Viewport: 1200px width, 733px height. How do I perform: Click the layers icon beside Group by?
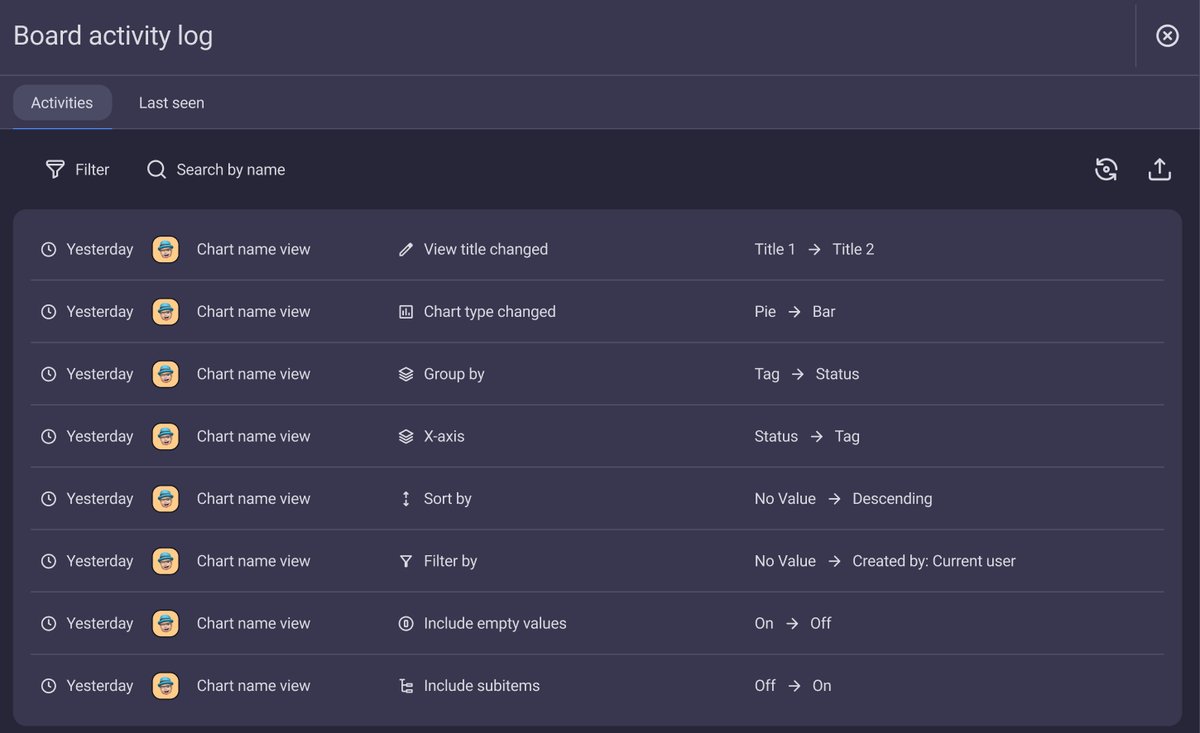pos(406,374)
